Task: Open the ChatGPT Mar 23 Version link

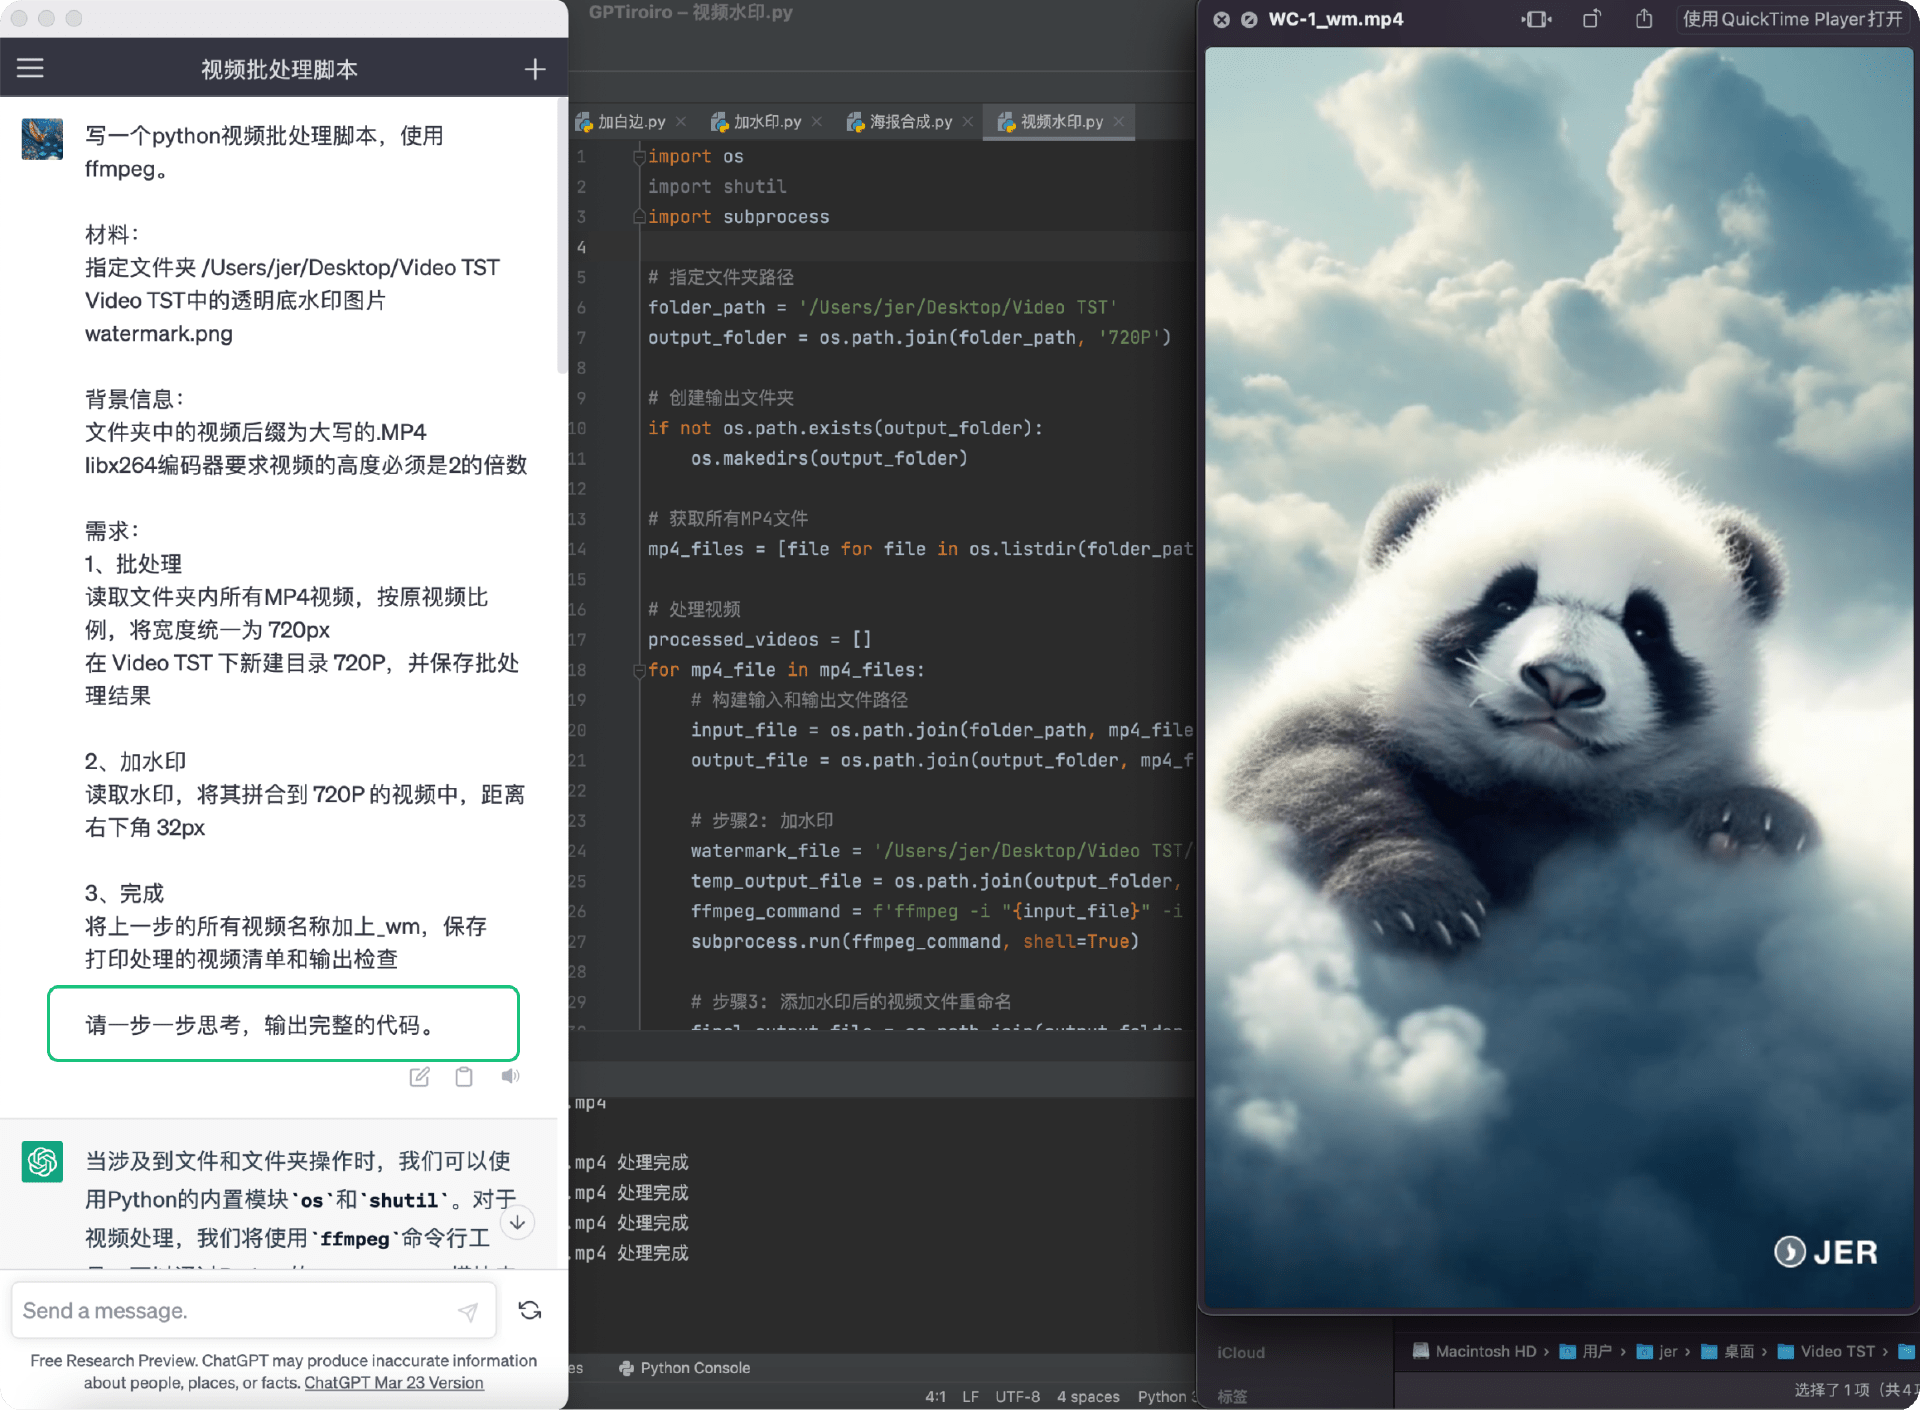Action: click(x=394, y=1382)
